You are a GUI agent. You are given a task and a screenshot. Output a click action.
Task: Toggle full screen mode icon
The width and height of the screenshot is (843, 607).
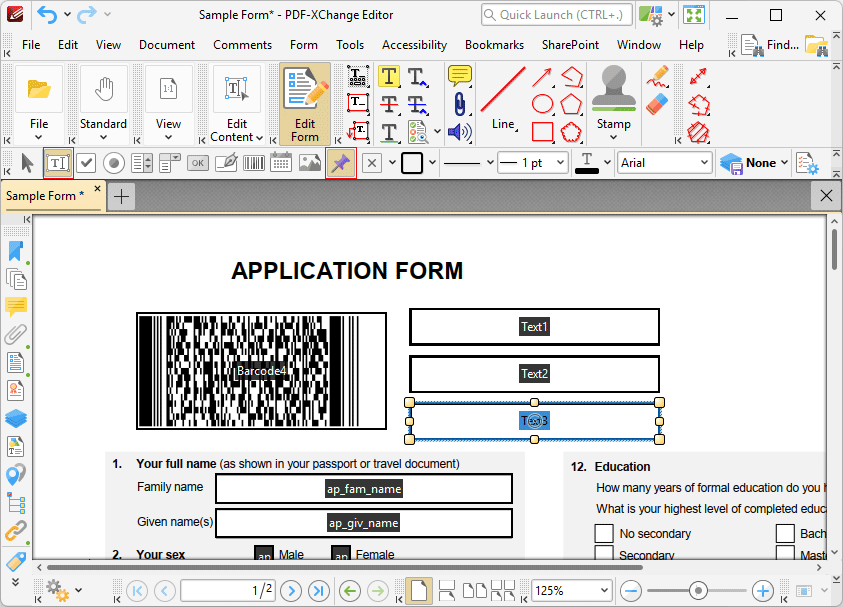click(x=694, y=15)
